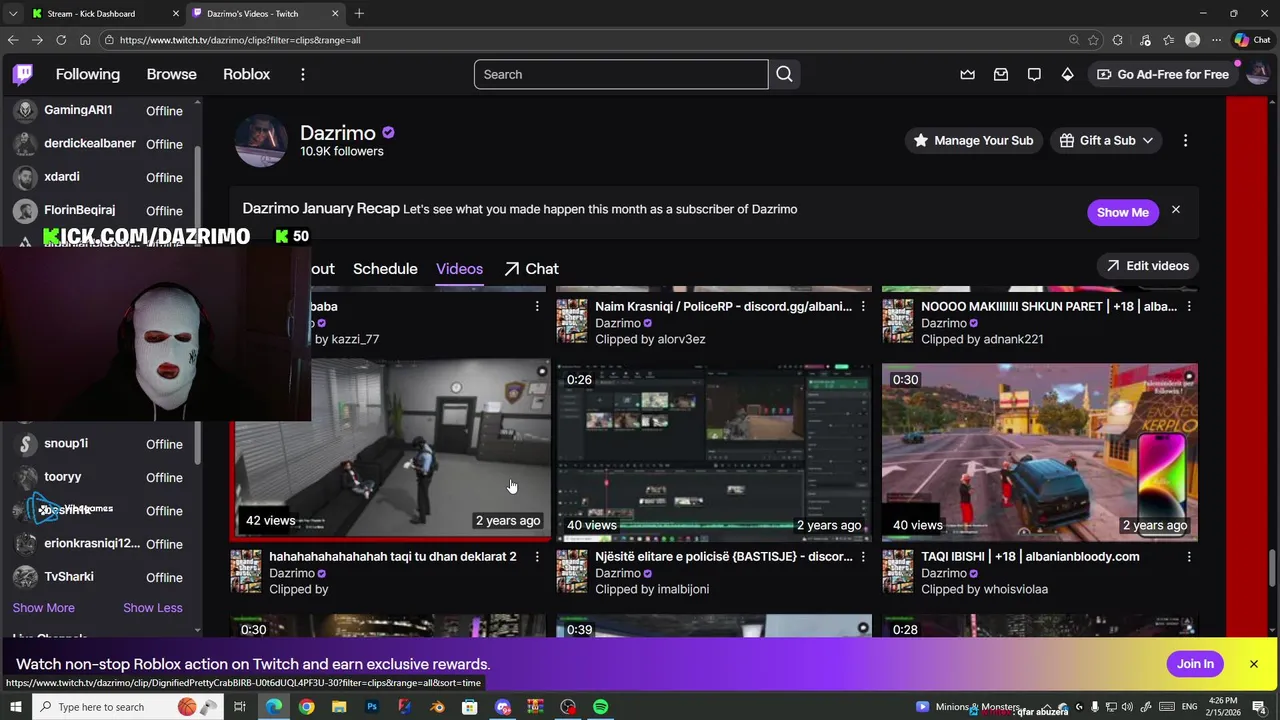Go to Browse in top navigation

(172, 74)
